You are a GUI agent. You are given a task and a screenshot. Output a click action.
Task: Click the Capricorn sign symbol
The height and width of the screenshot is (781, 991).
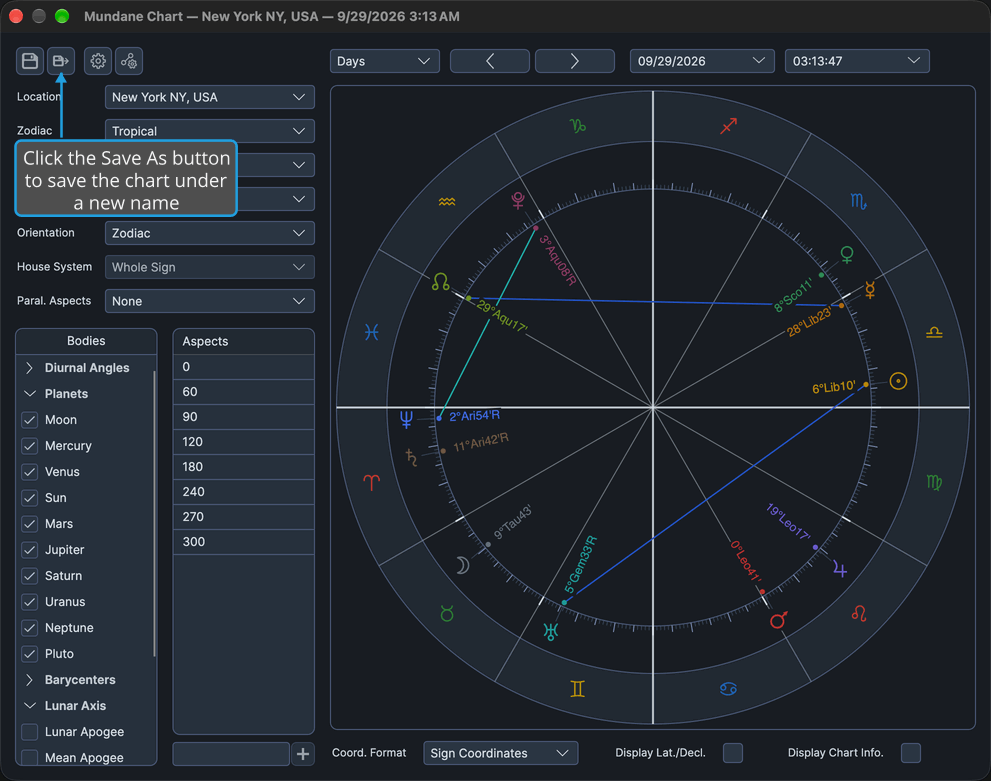point(578,126)
